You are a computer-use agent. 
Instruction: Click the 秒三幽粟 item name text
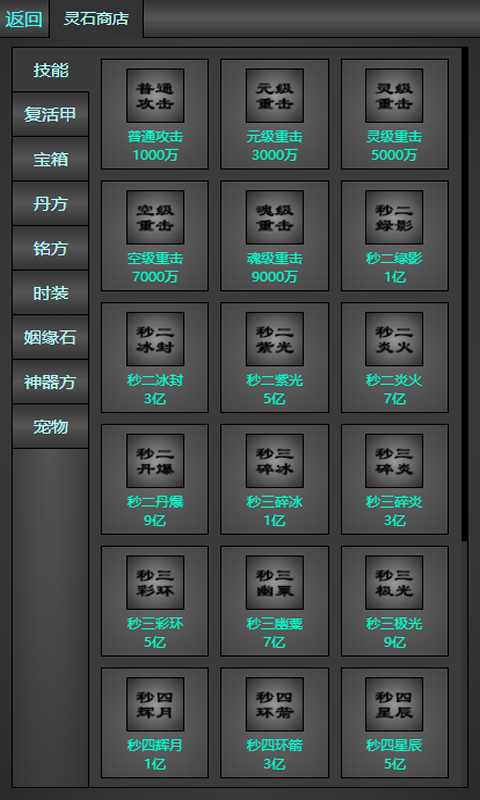coord(274,624)
